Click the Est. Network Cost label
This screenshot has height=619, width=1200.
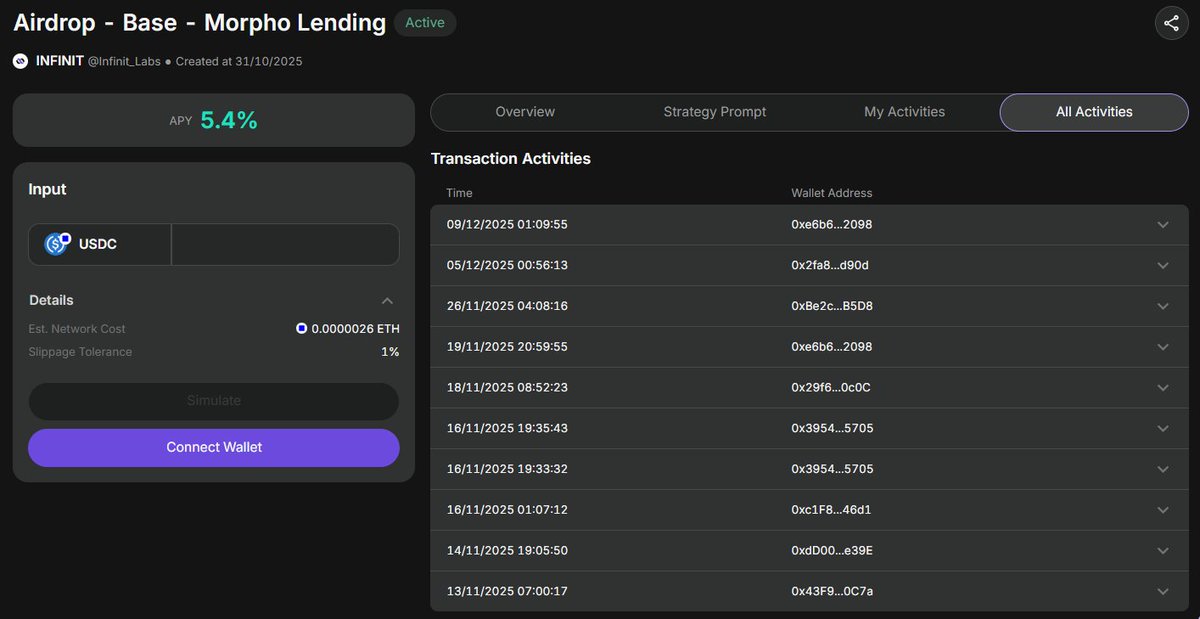tap(77, 328)
